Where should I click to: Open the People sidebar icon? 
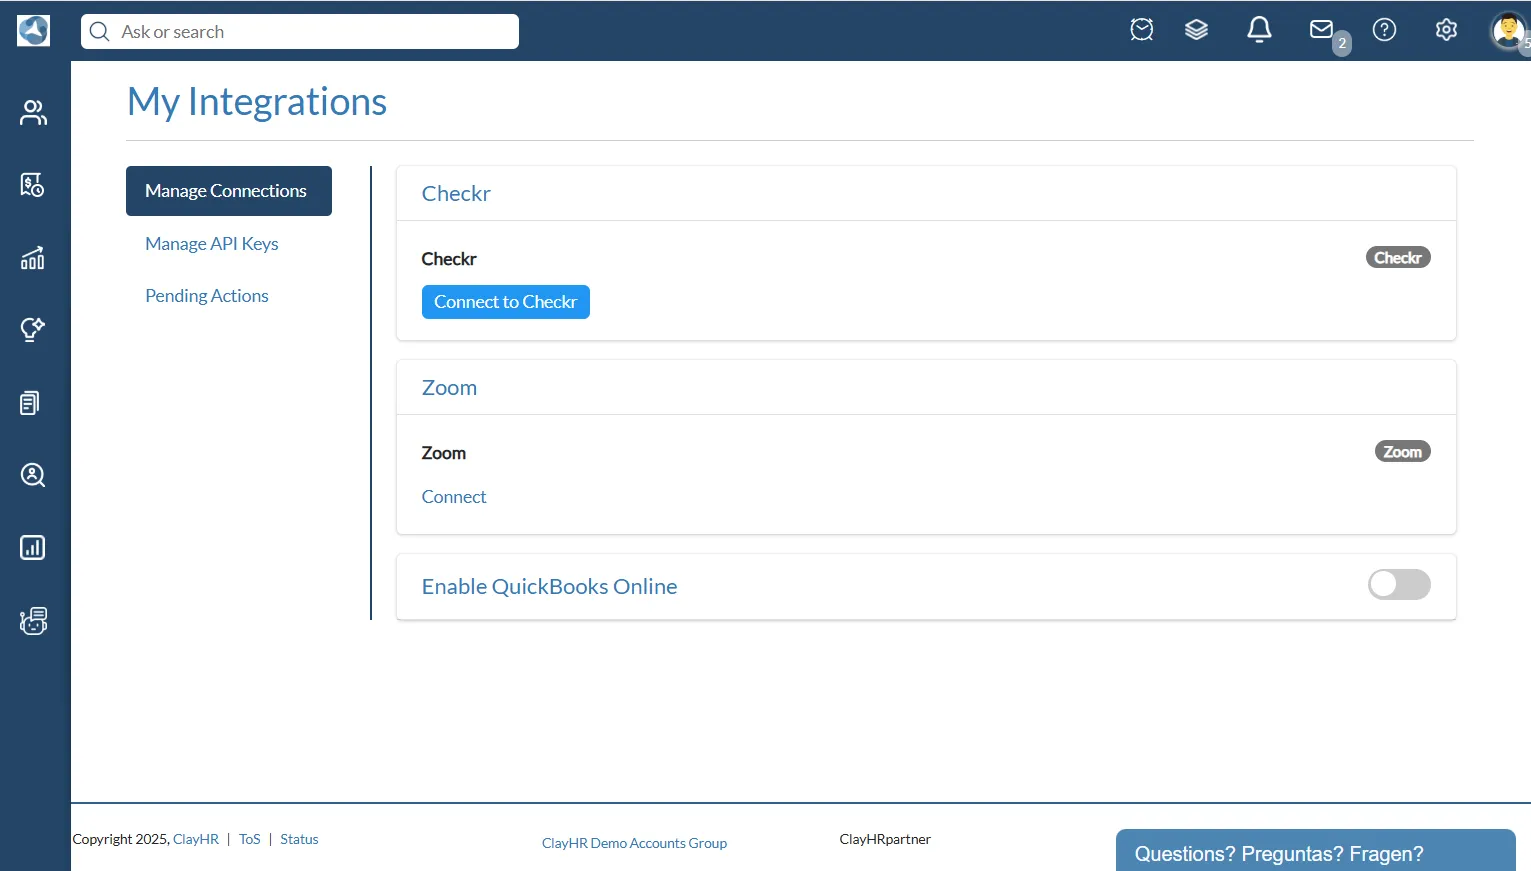33,113
